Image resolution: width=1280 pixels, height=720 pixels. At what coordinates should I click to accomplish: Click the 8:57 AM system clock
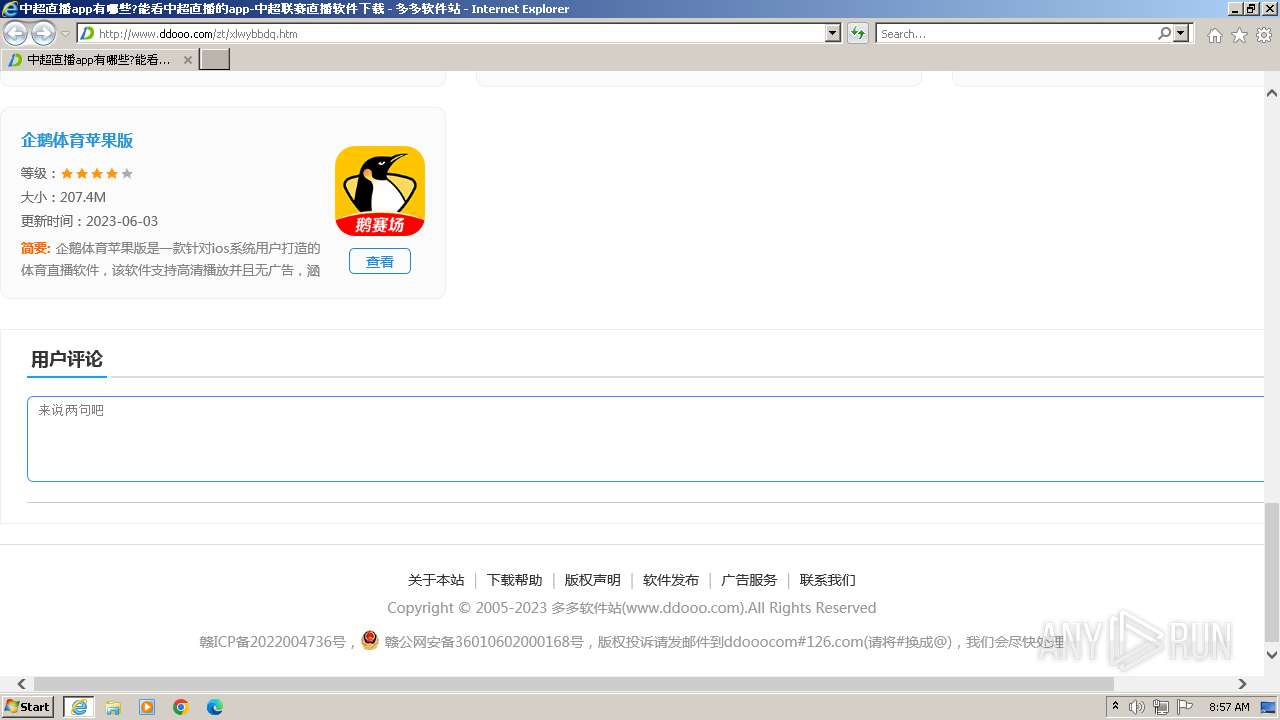click(1229, 707)
